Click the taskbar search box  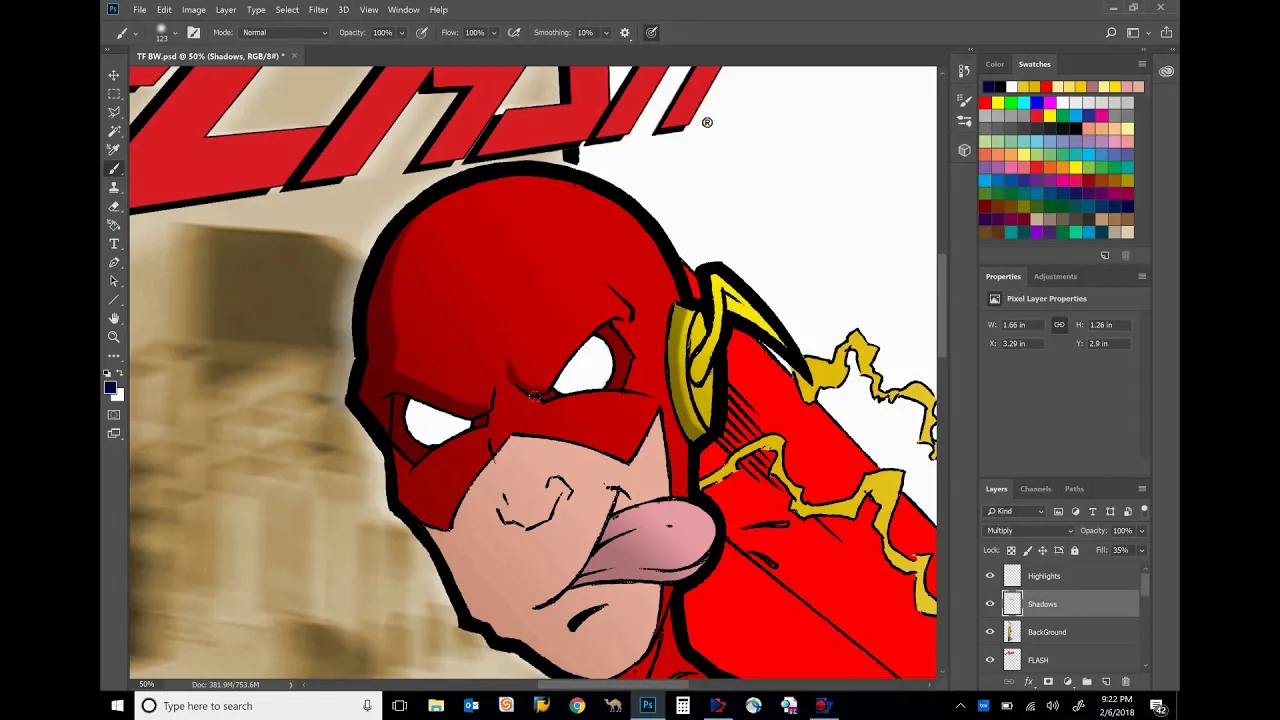[257, 706]
